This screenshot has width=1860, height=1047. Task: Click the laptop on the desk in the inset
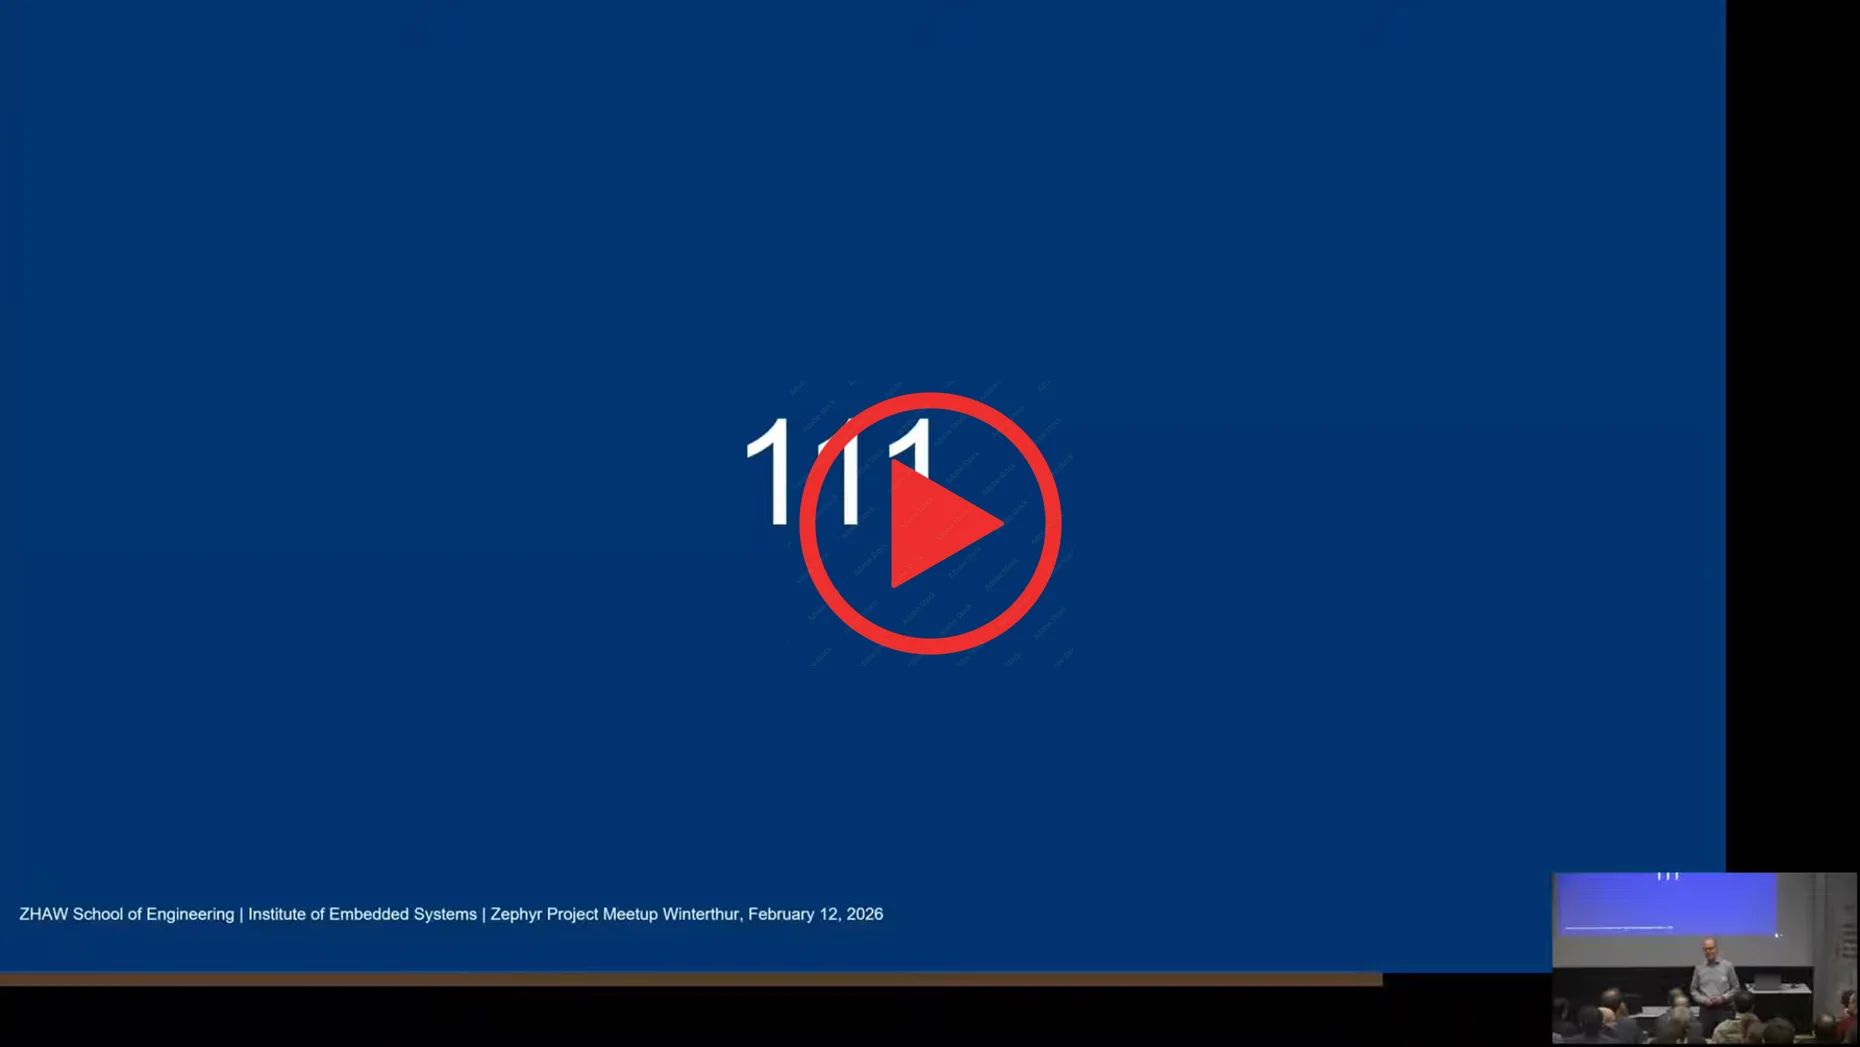tap(1767, 981)
